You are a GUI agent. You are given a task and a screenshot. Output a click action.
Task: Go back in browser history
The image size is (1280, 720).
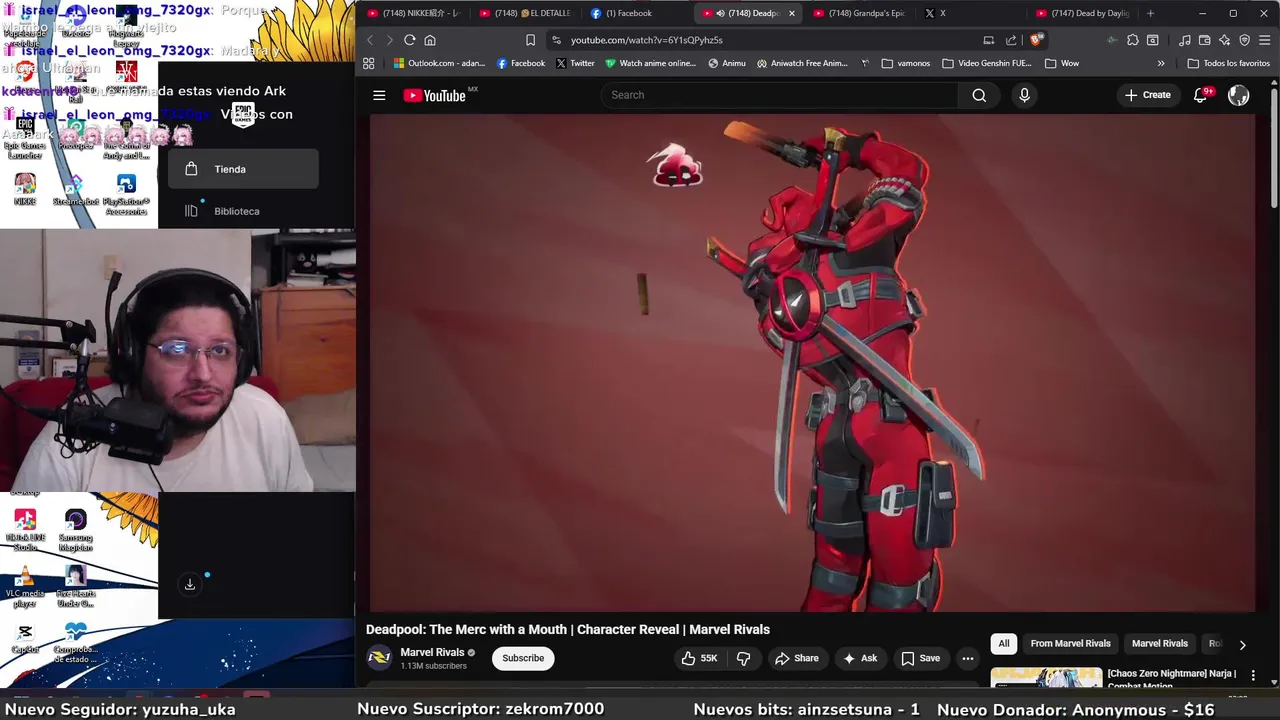370,40
